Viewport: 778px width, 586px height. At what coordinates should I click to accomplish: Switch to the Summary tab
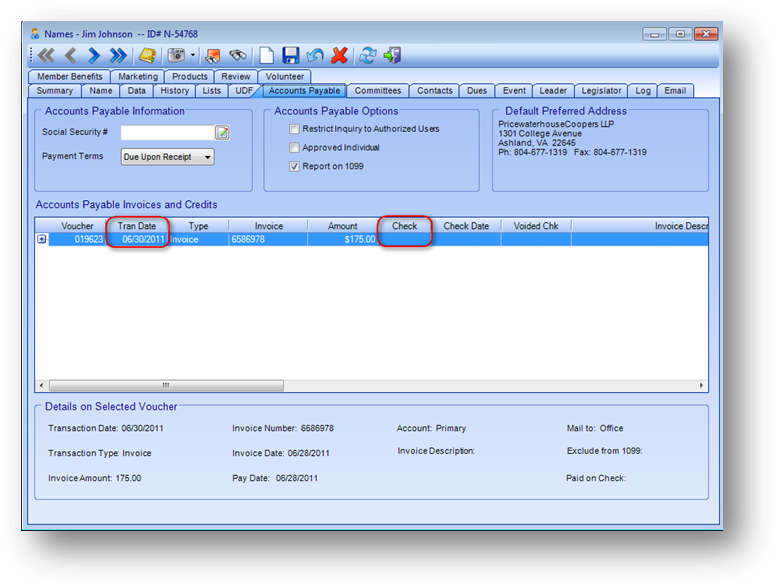point(55,91)
